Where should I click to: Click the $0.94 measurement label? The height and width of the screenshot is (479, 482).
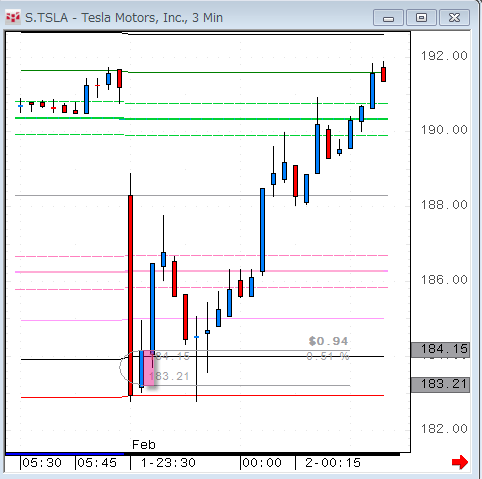coord(328,341)
